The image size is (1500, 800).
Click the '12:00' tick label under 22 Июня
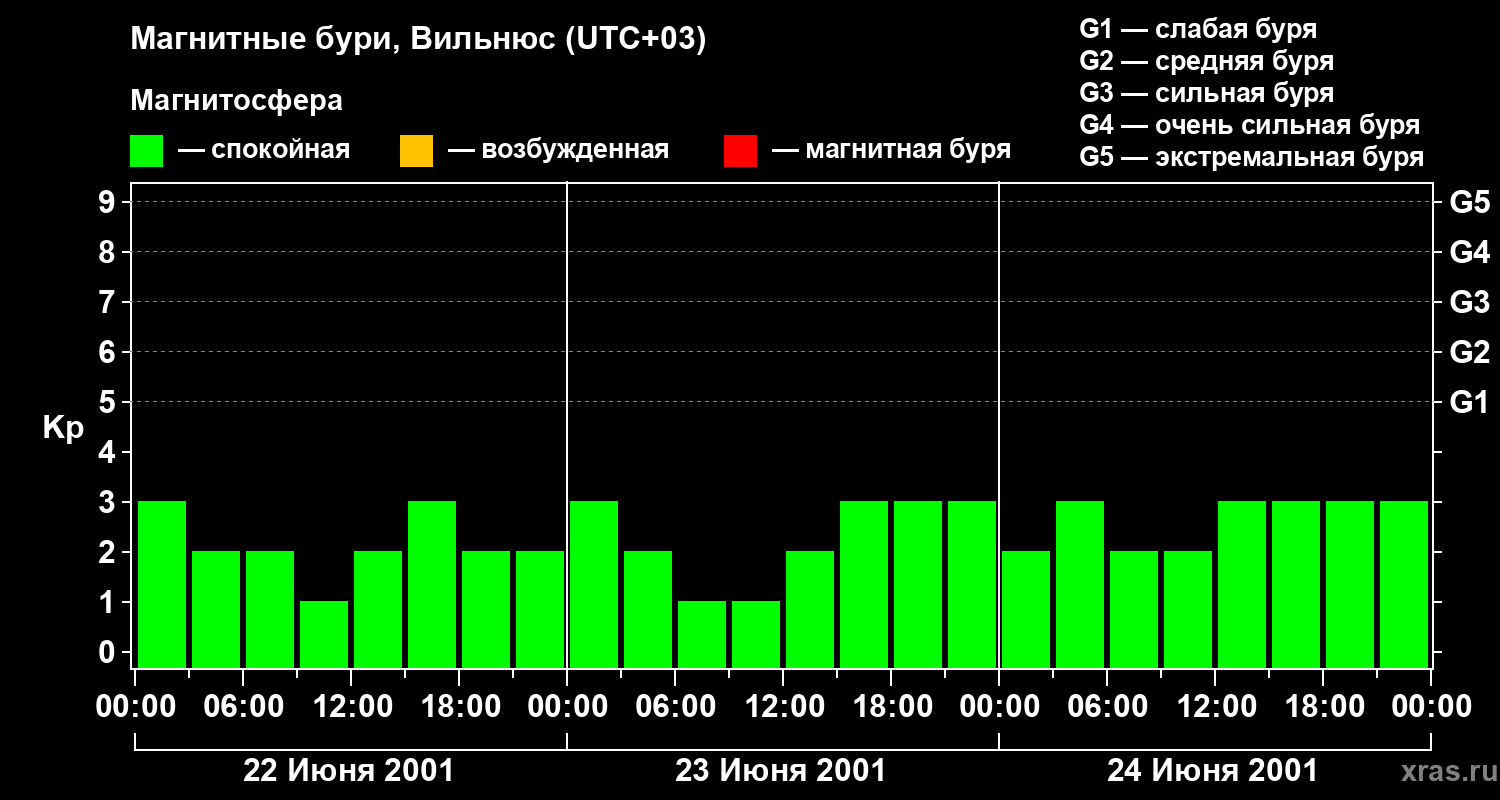[351, 707]
